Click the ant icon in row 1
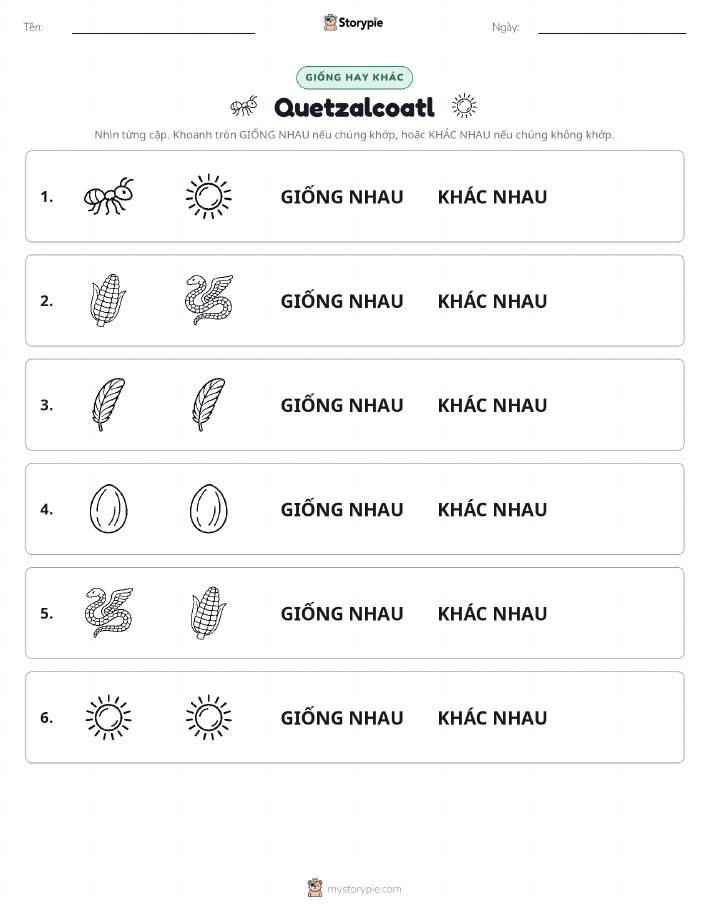 (x=109, y=196)
